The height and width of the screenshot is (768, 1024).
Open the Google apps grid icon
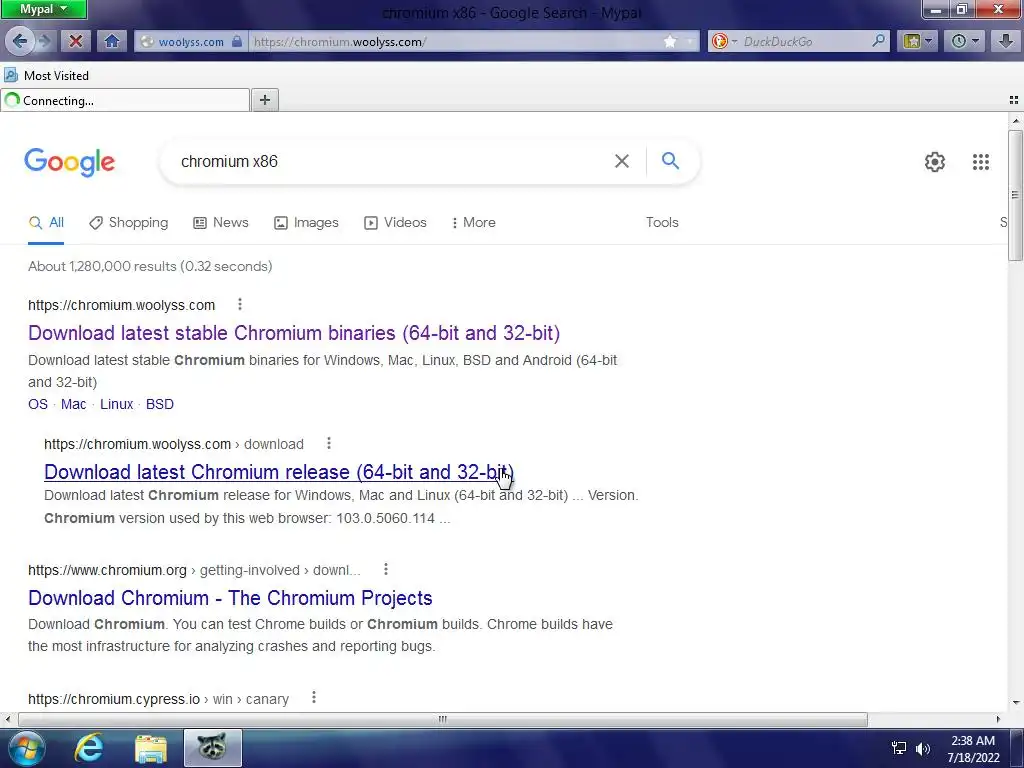point(980,161)
